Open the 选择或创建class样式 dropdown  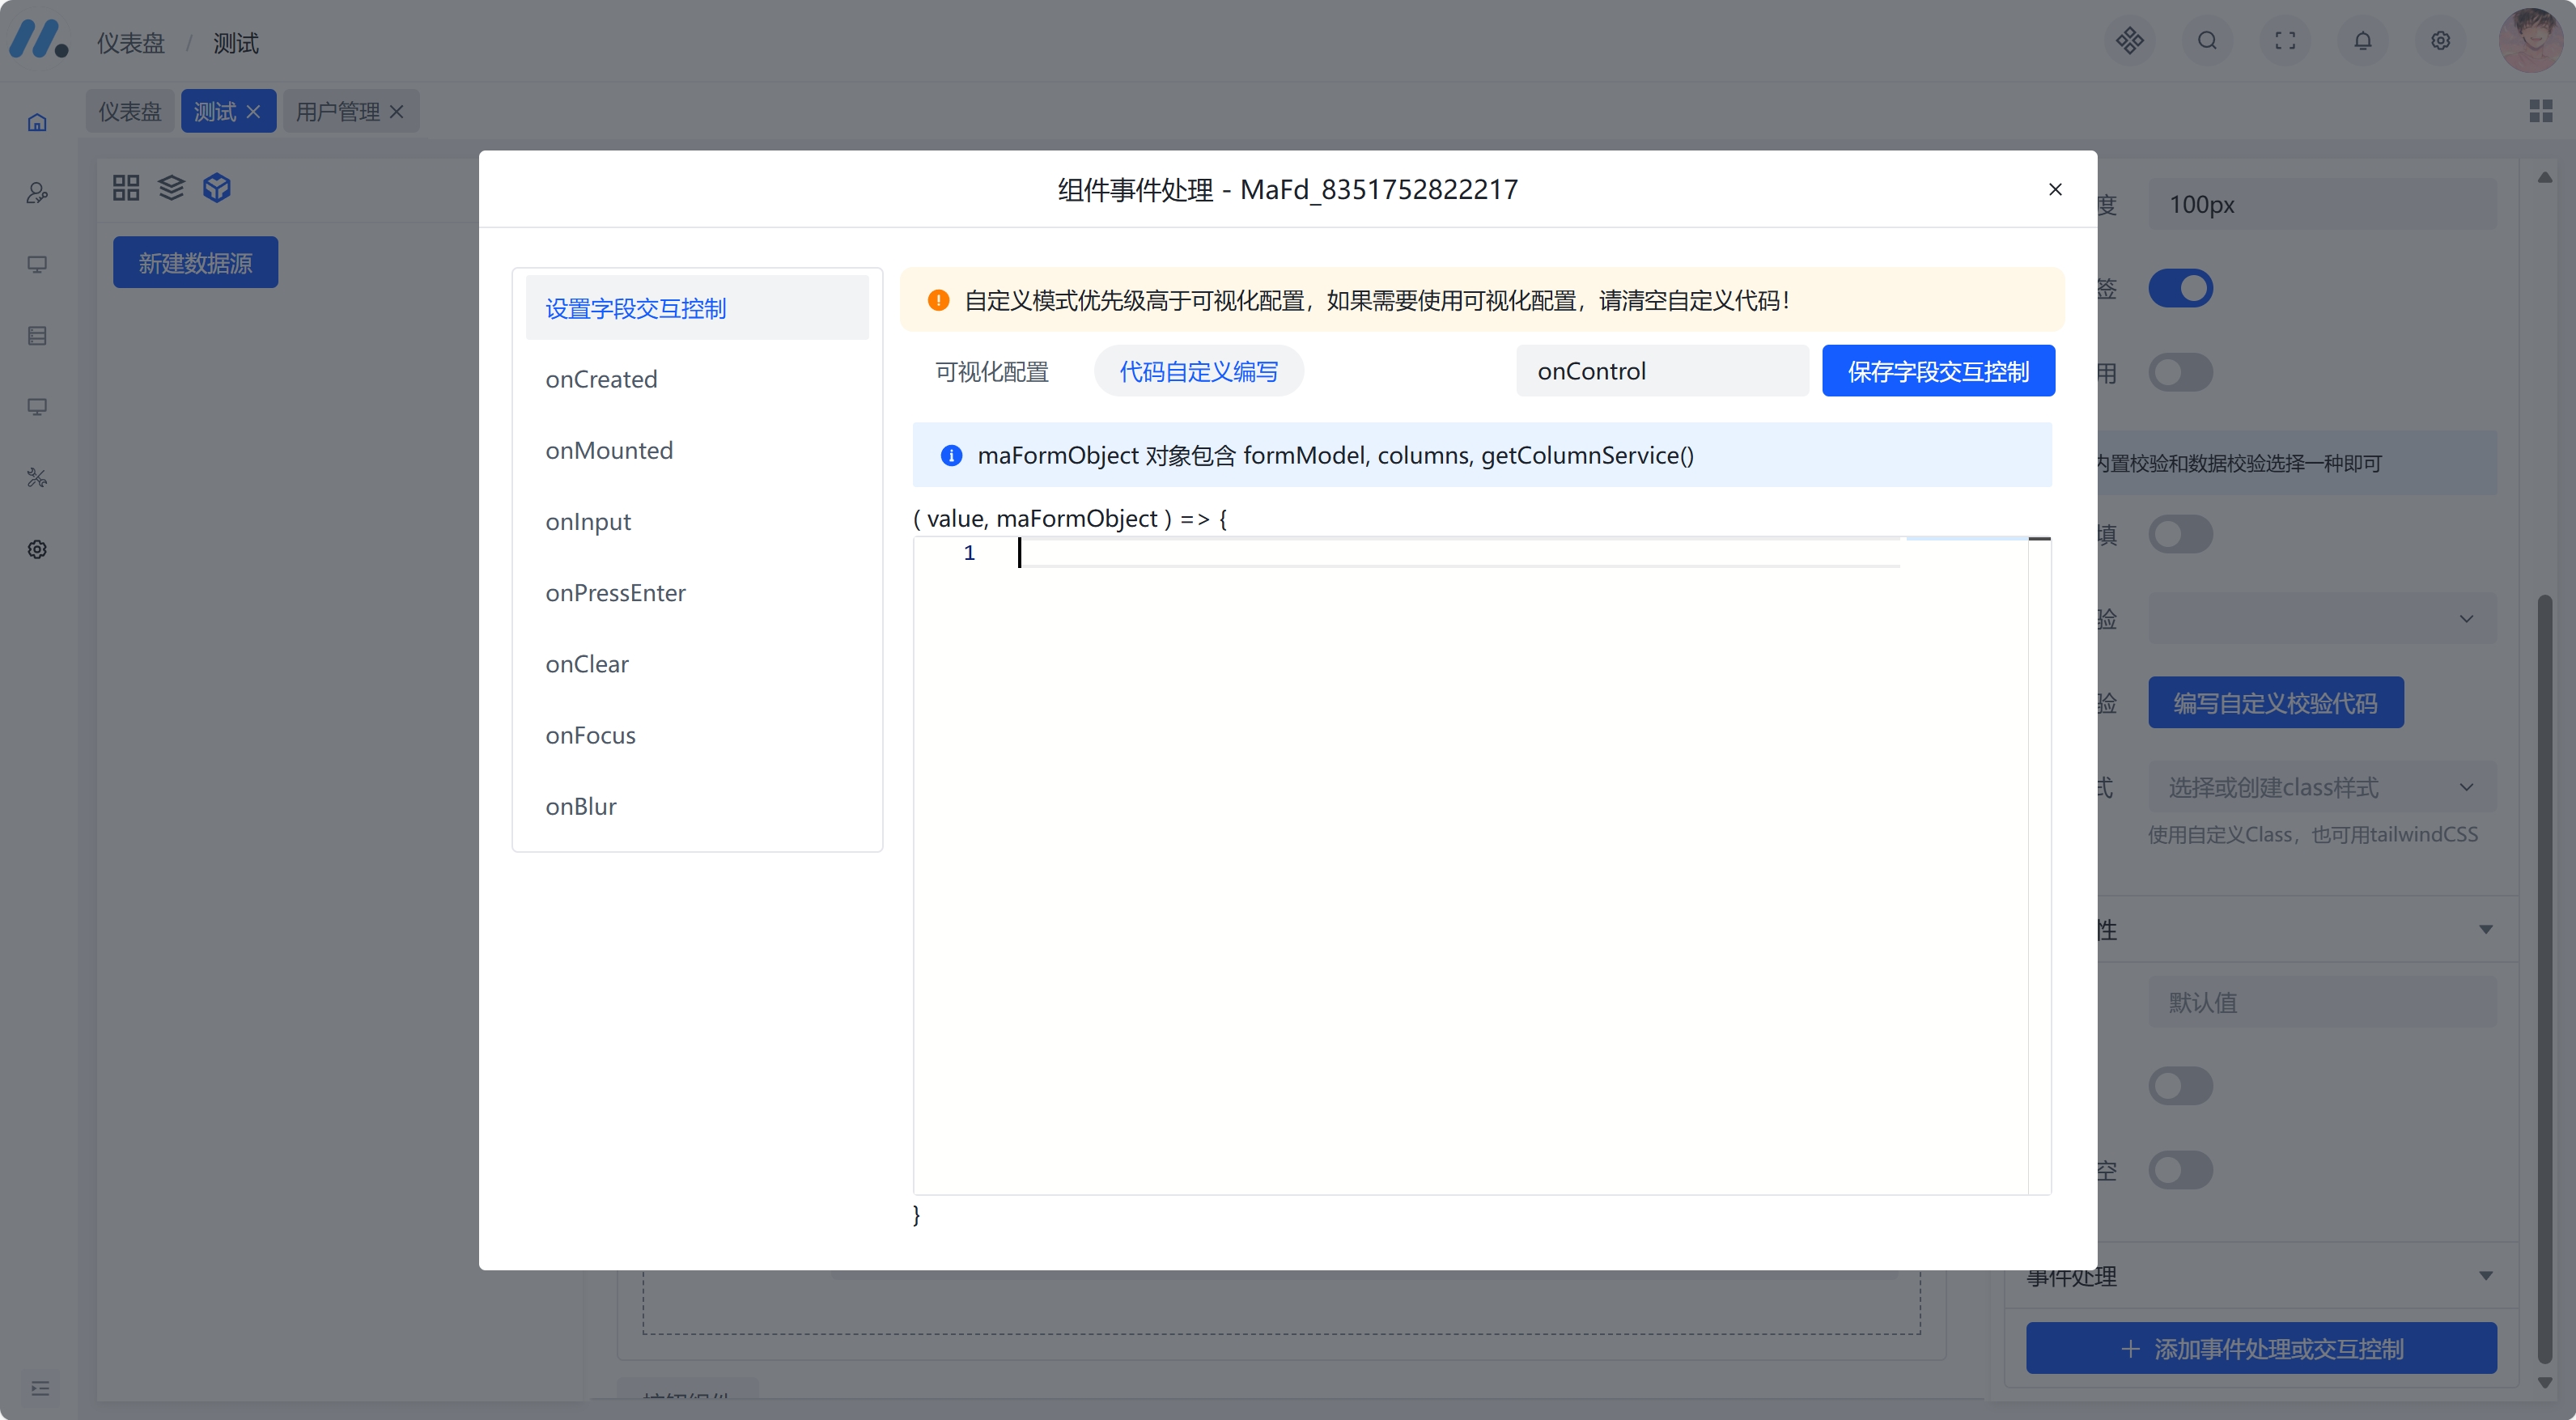(x=2320, y=787)
